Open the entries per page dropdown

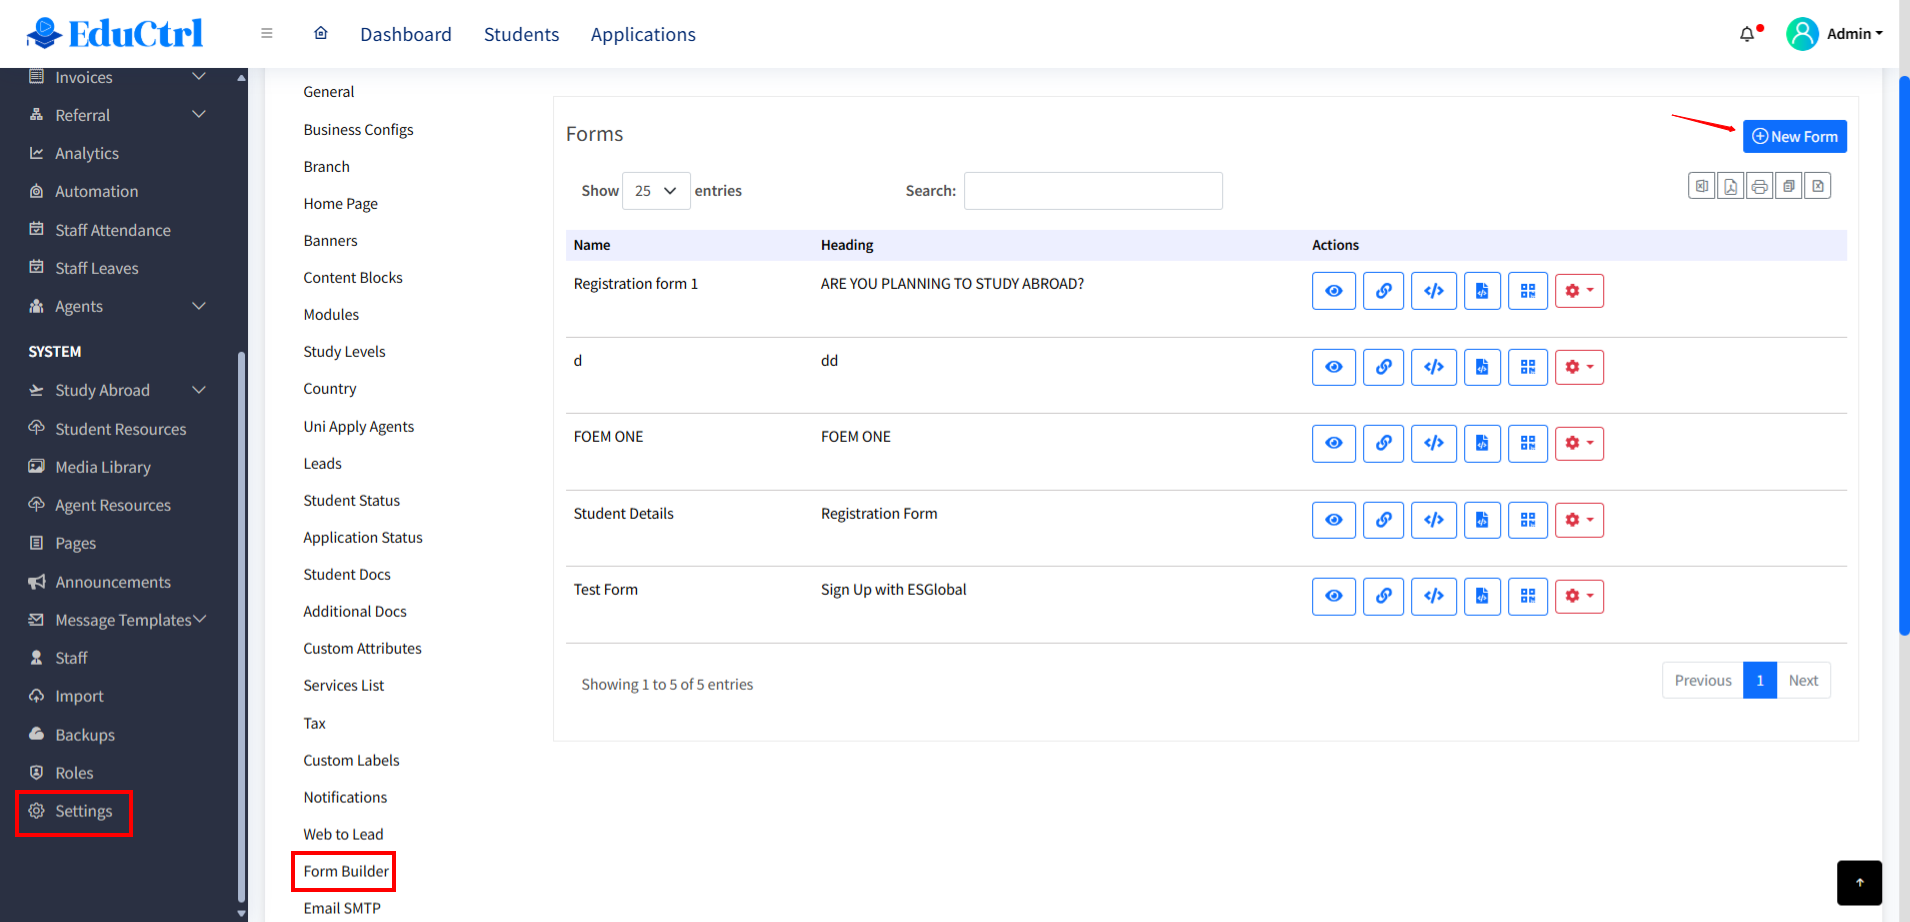tap(656, 191)
